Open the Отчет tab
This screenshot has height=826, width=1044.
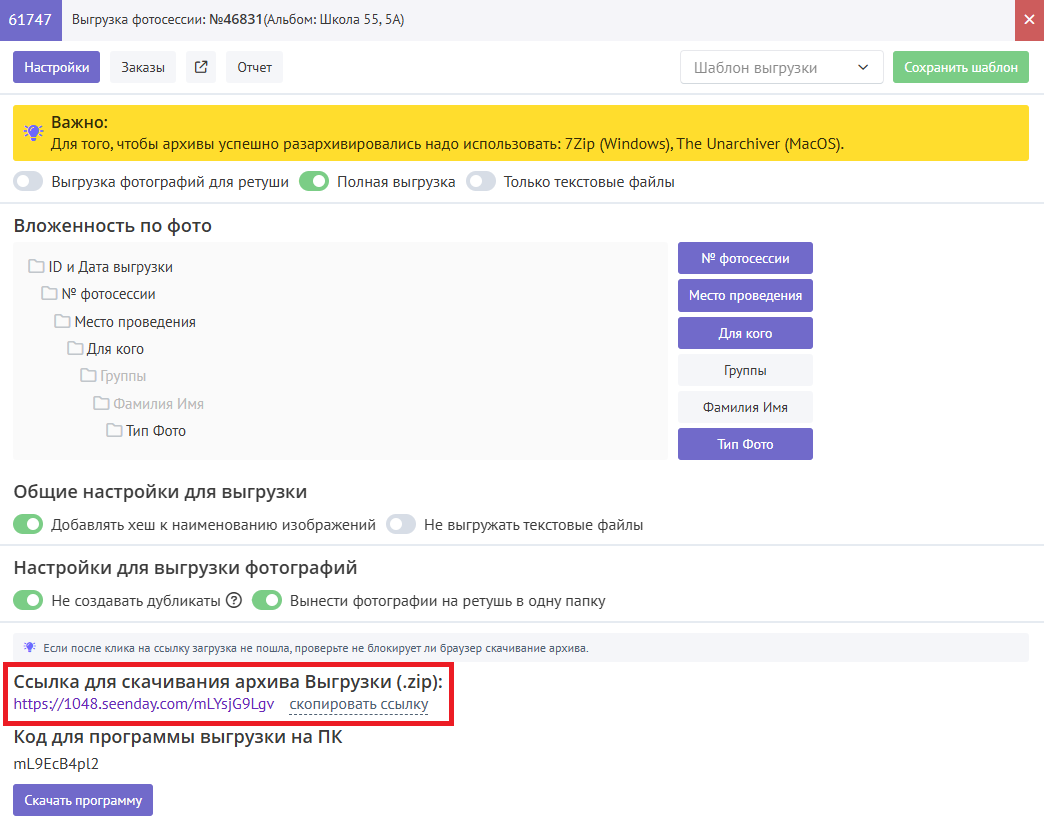point(254,67)
